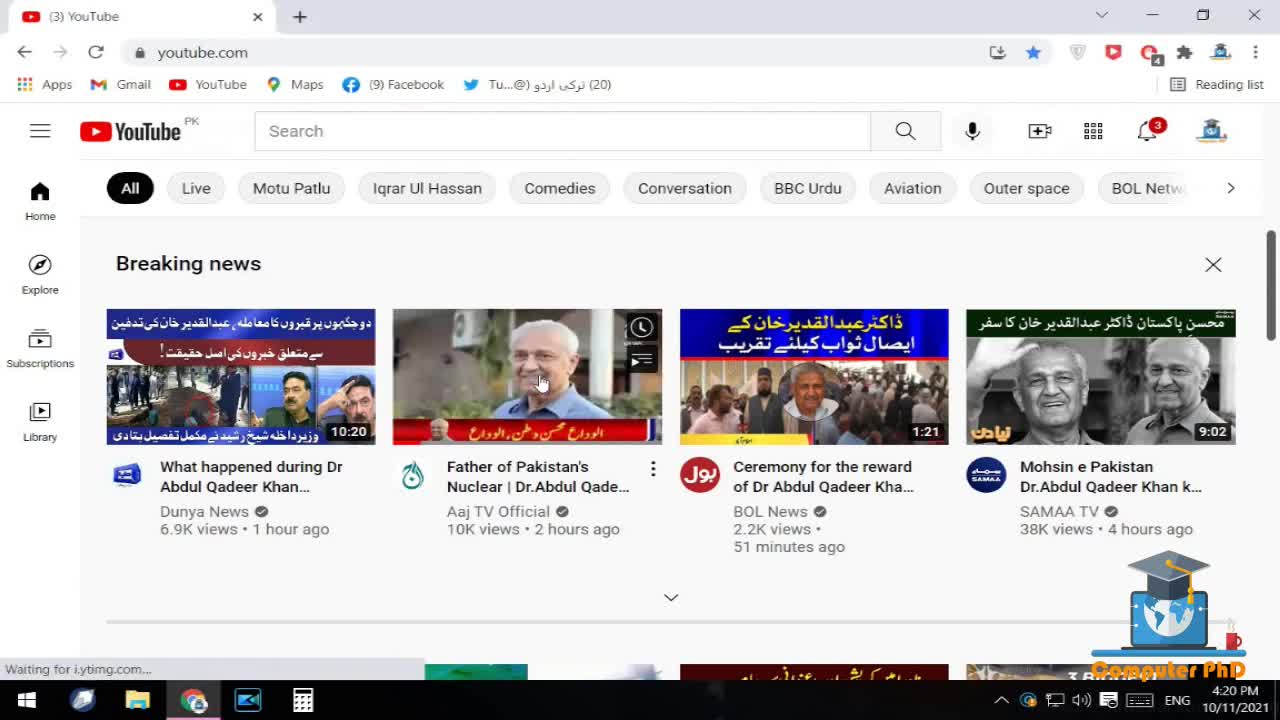Screen dimensions: 1280x720
Task: Click the page vertical scrollbar
Action: point(1271,285)
